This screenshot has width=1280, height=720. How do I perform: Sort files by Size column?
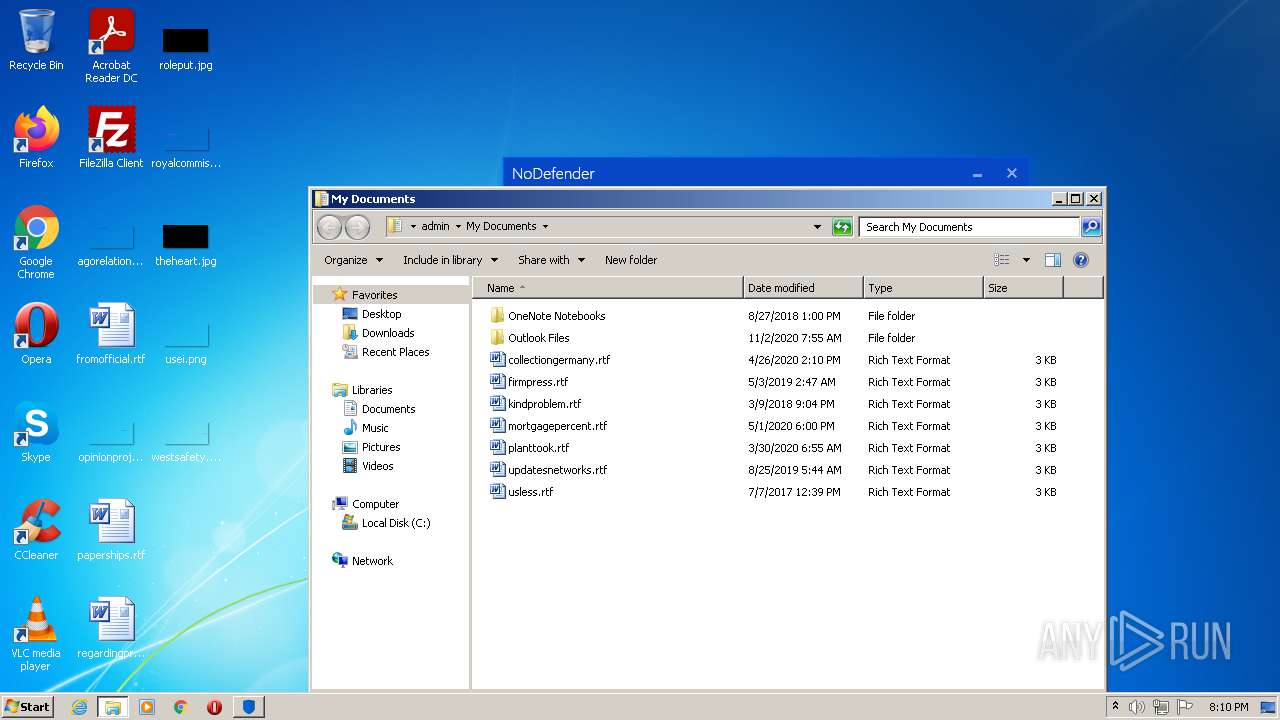(x=1023, y=288)
